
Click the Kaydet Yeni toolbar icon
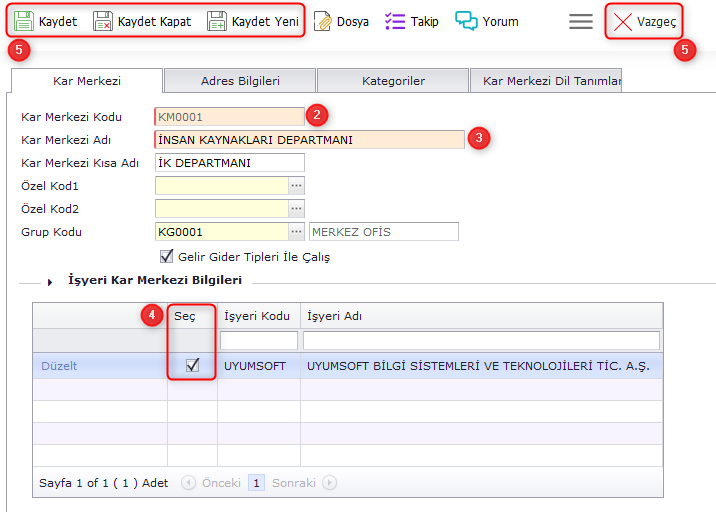[x=217, y=21]
